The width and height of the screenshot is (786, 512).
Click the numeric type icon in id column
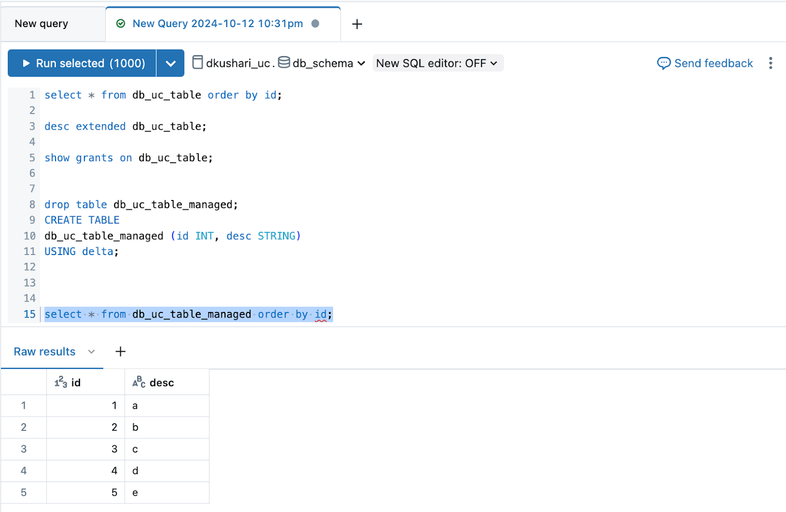pyautogui.click(x=61, y=382)
